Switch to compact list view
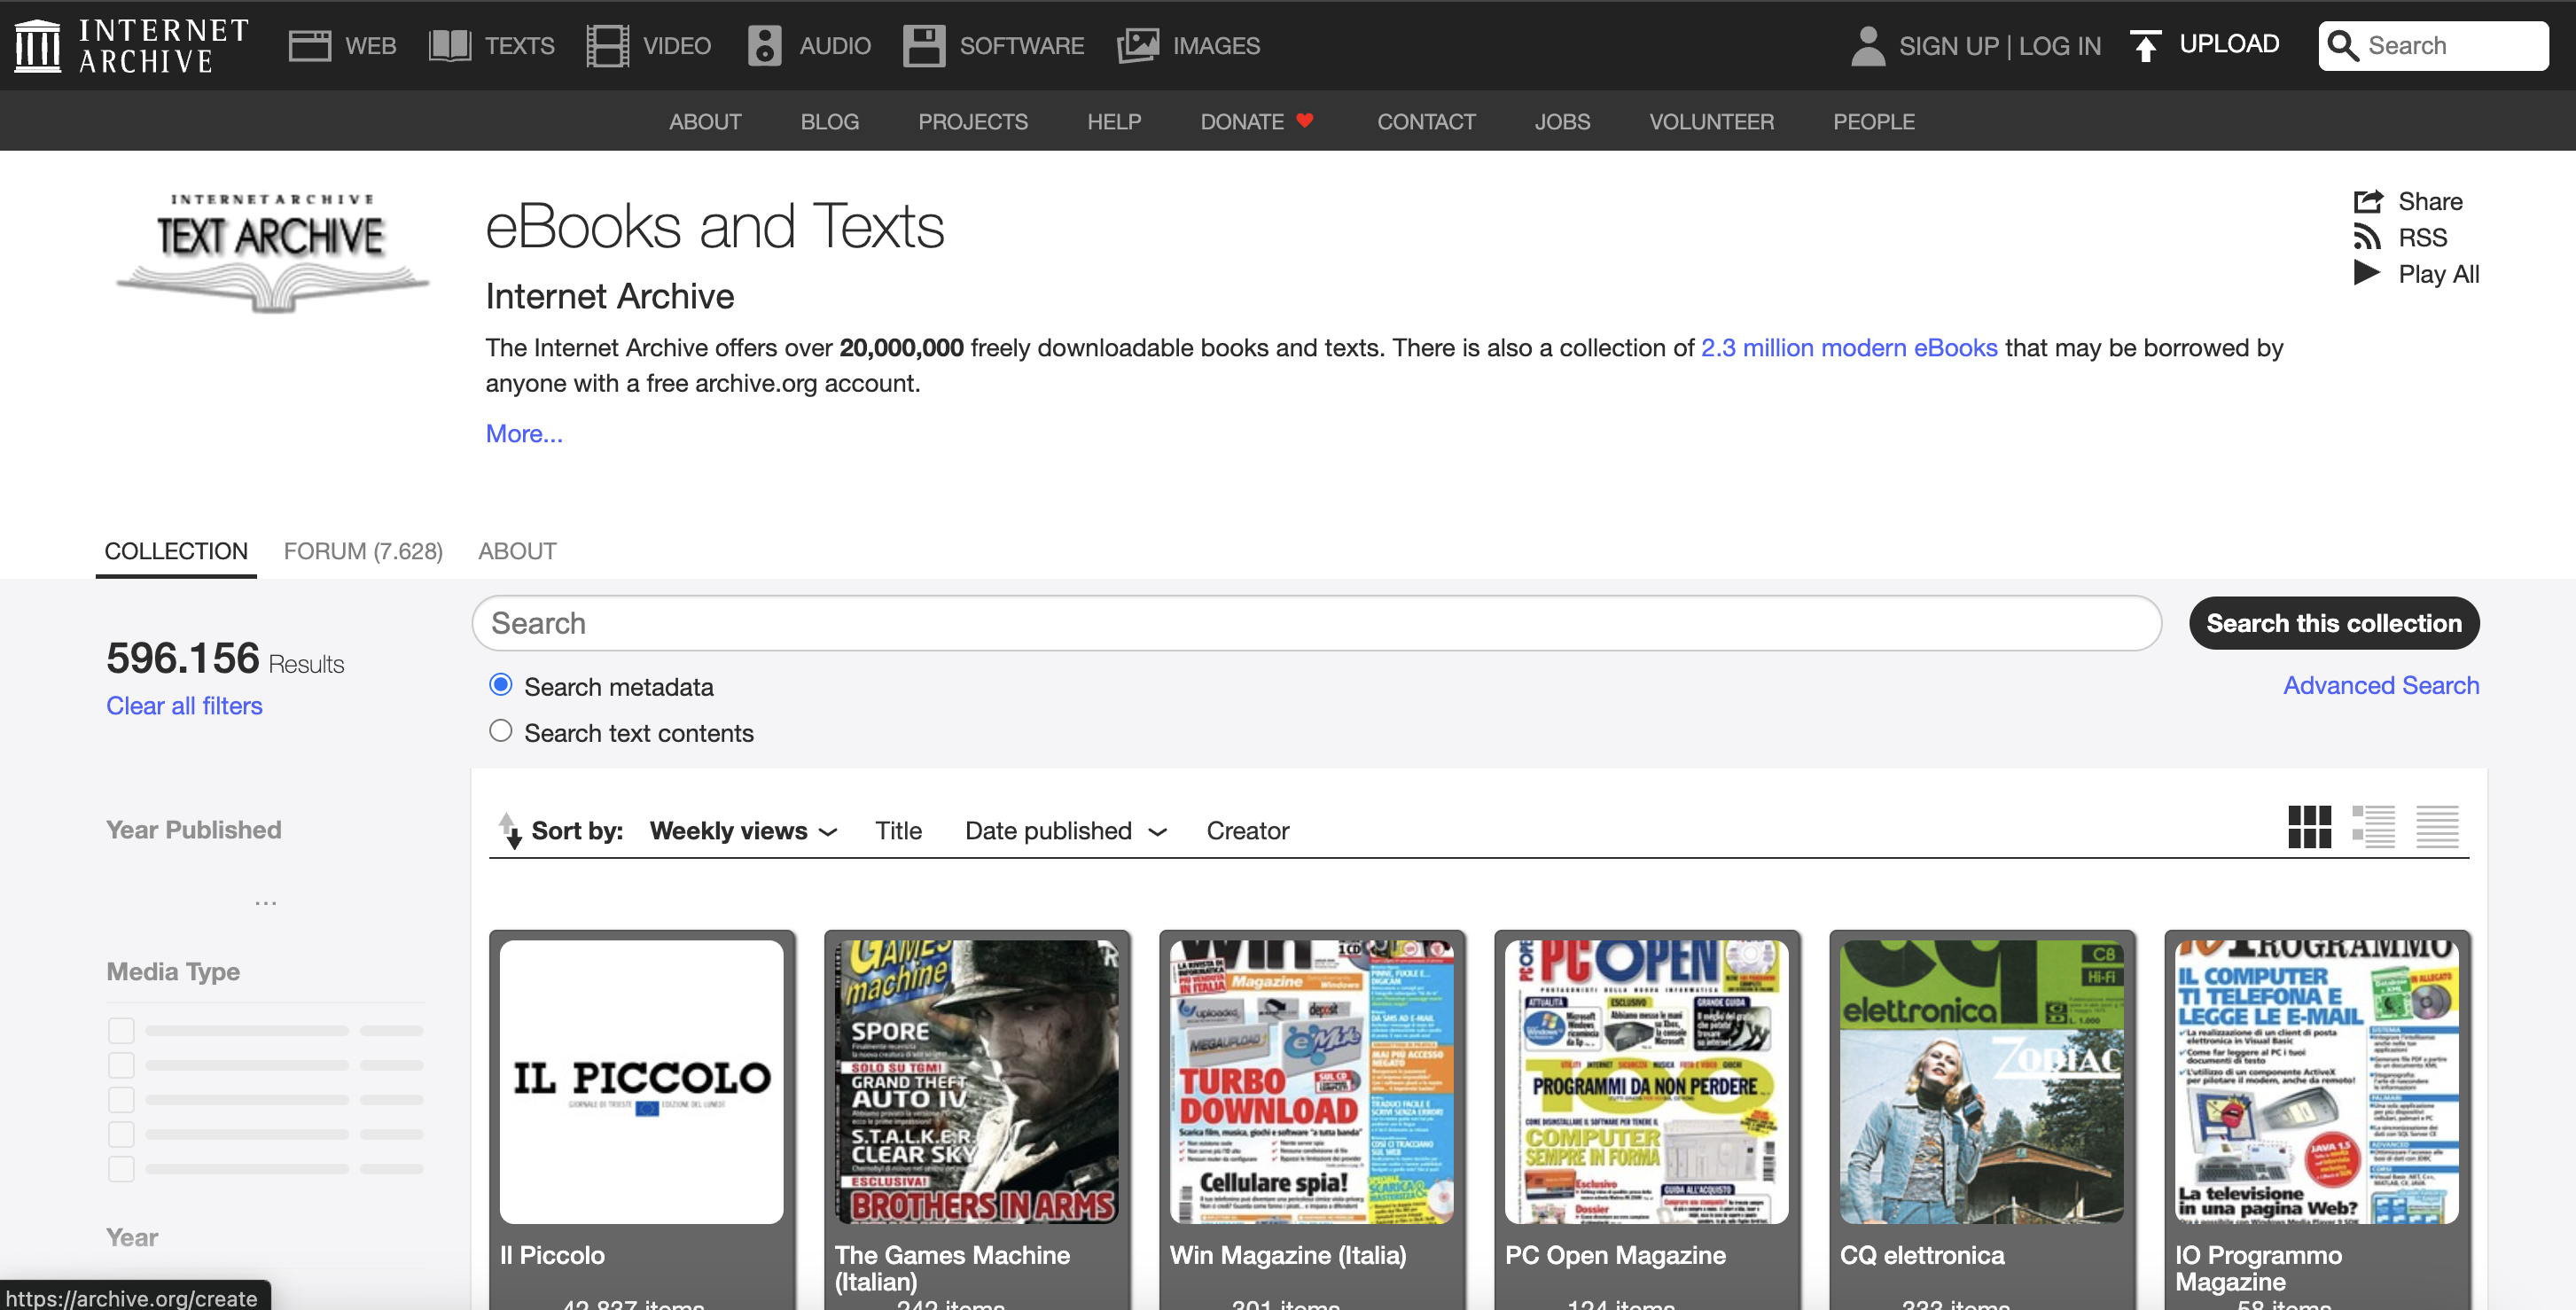Screen dimensions: 2576x1310 tap(2437, 827)
